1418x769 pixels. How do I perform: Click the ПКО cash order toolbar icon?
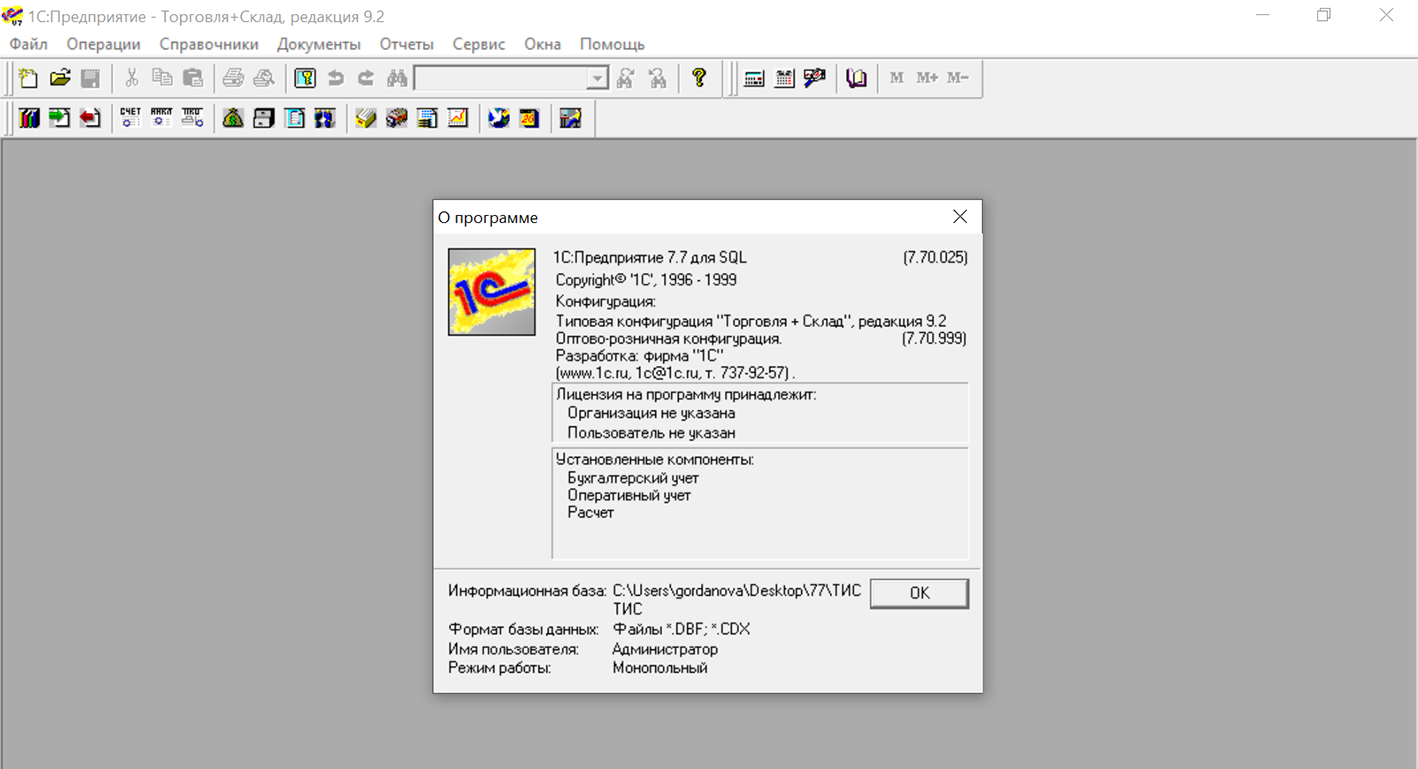[193, 118]
